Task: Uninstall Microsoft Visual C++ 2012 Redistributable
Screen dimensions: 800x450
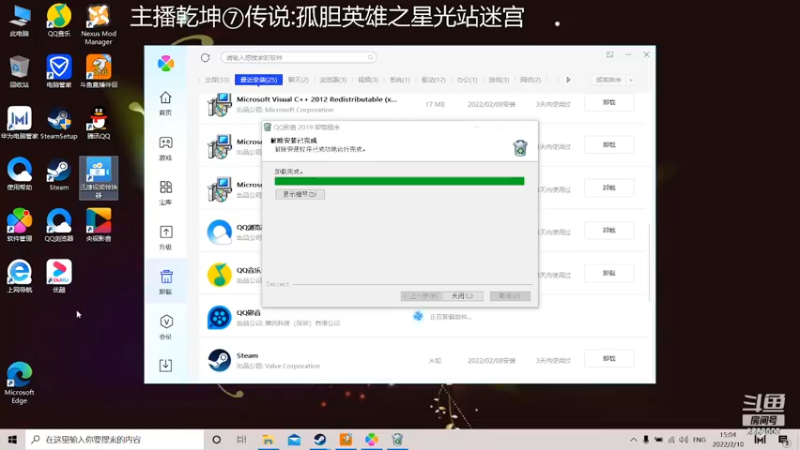Action: 609,103
